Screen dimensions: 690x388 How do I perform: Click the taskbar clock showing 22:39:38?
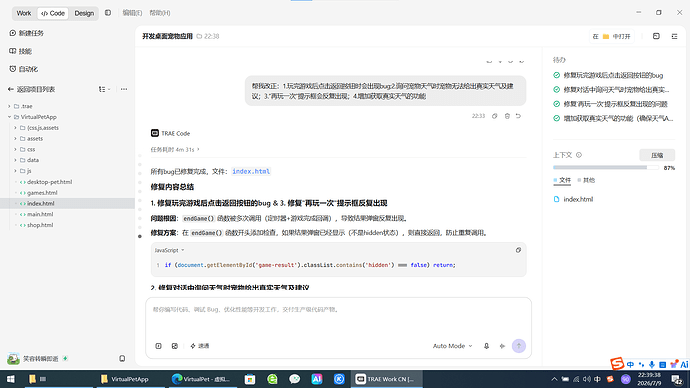tap(650, 379)
